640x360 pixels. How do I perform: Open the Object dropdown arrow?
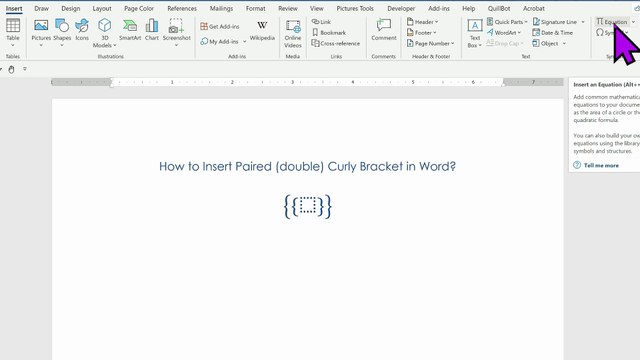pos(564,43)
